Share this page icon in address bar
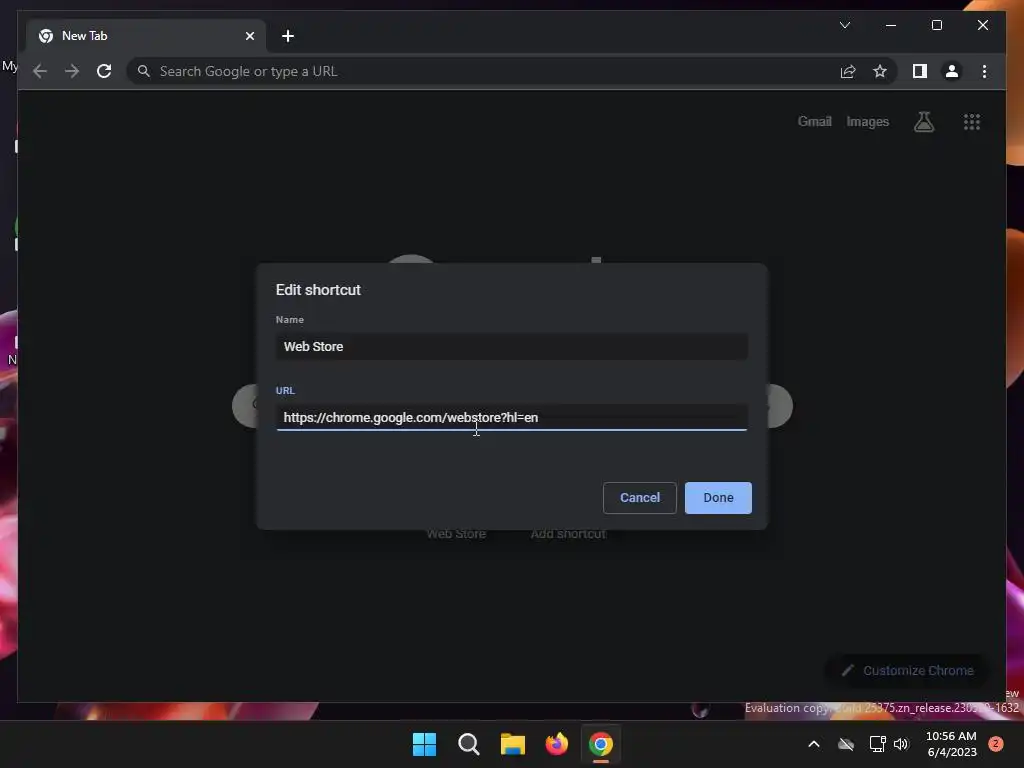The image size is (1024, 768). pyautogui.click(x=848, y=71)
